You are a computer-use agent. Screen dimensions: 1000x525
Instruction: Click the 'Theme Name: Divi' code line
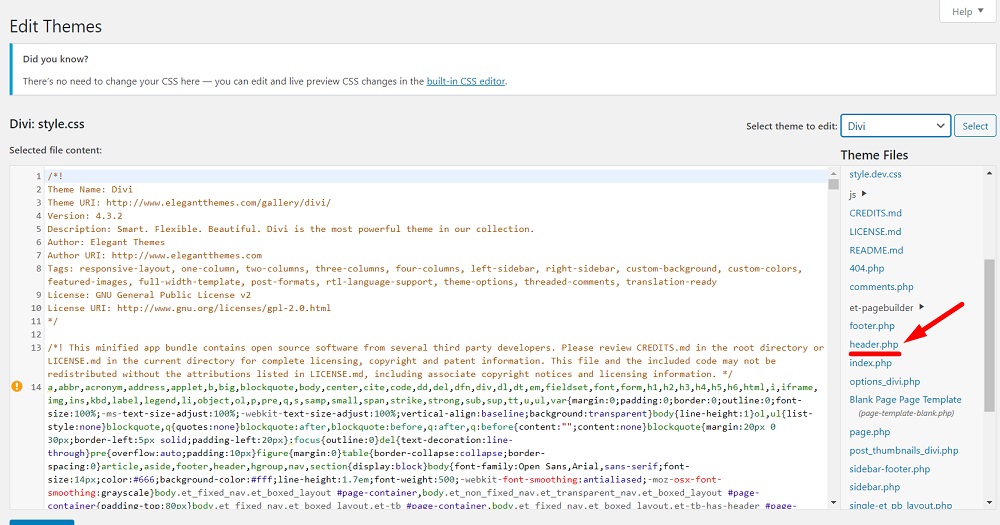(x=90, y=189)
